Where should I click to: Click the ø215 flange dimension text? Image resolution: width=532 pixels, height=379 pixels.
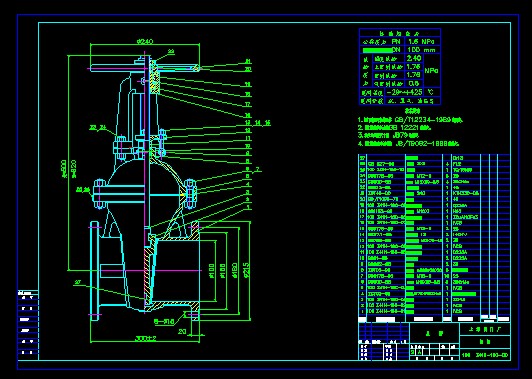coord(246,269)
